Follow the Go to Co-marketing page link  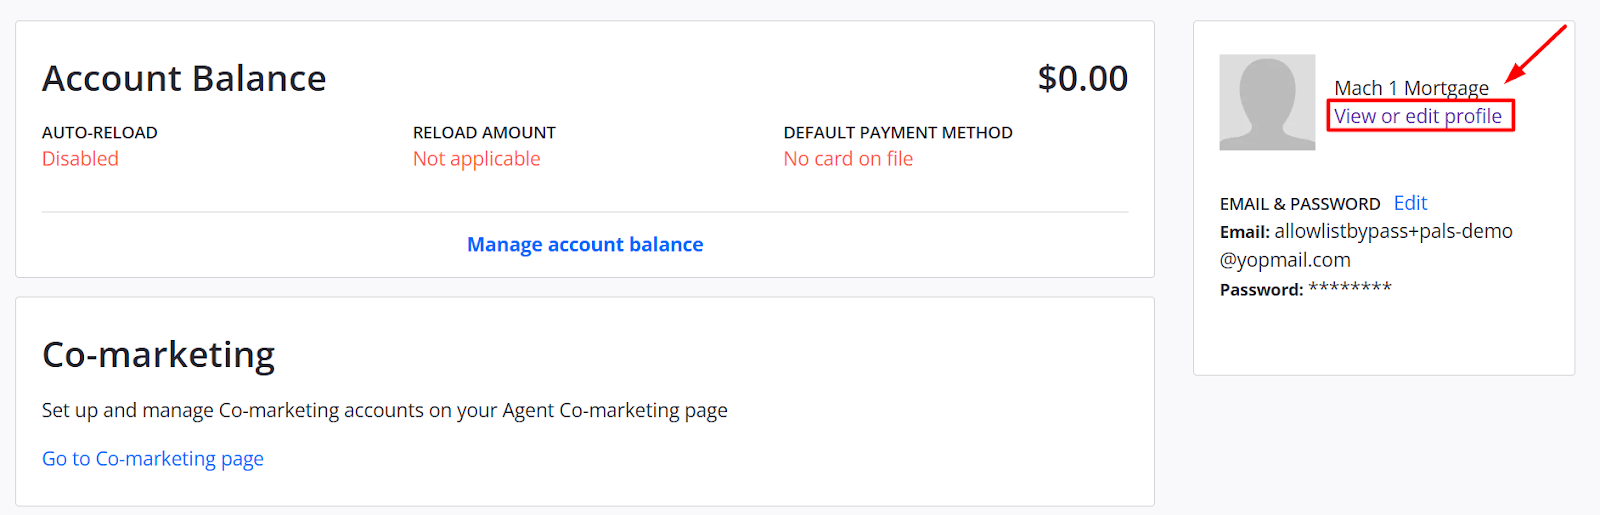pos(153,459)
